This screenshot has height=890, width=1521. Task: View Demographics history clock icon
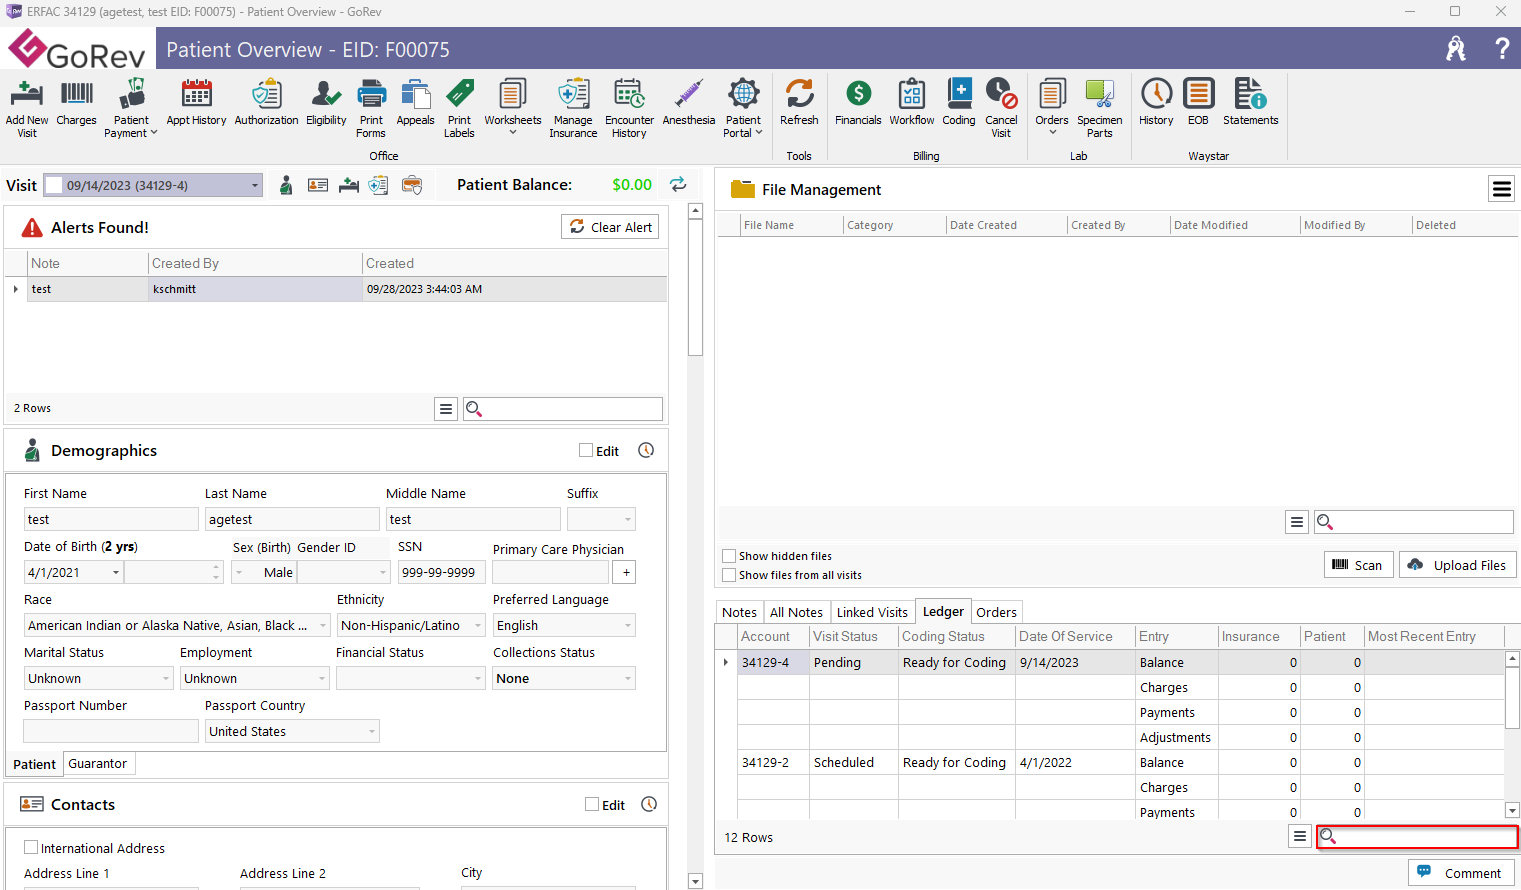(646, 450)
